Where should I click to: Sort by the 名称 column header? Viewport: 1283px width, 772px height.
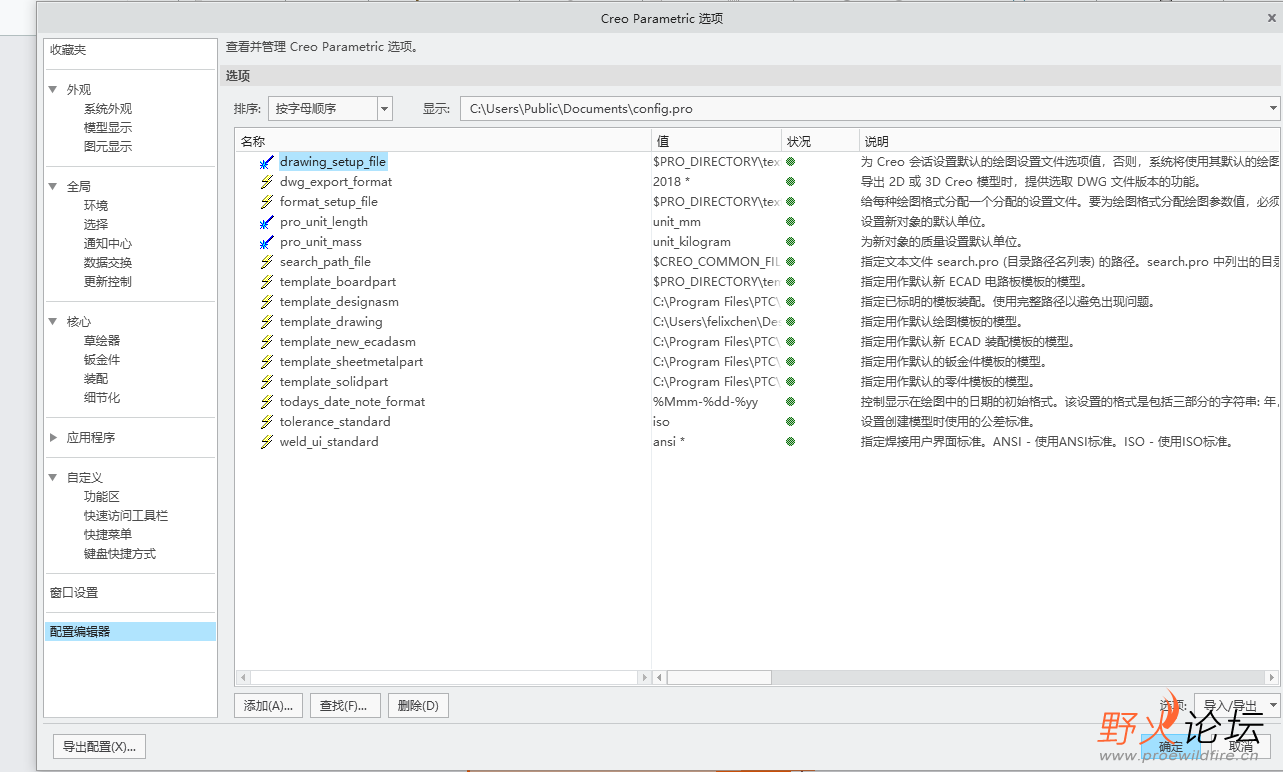(443, 142)
